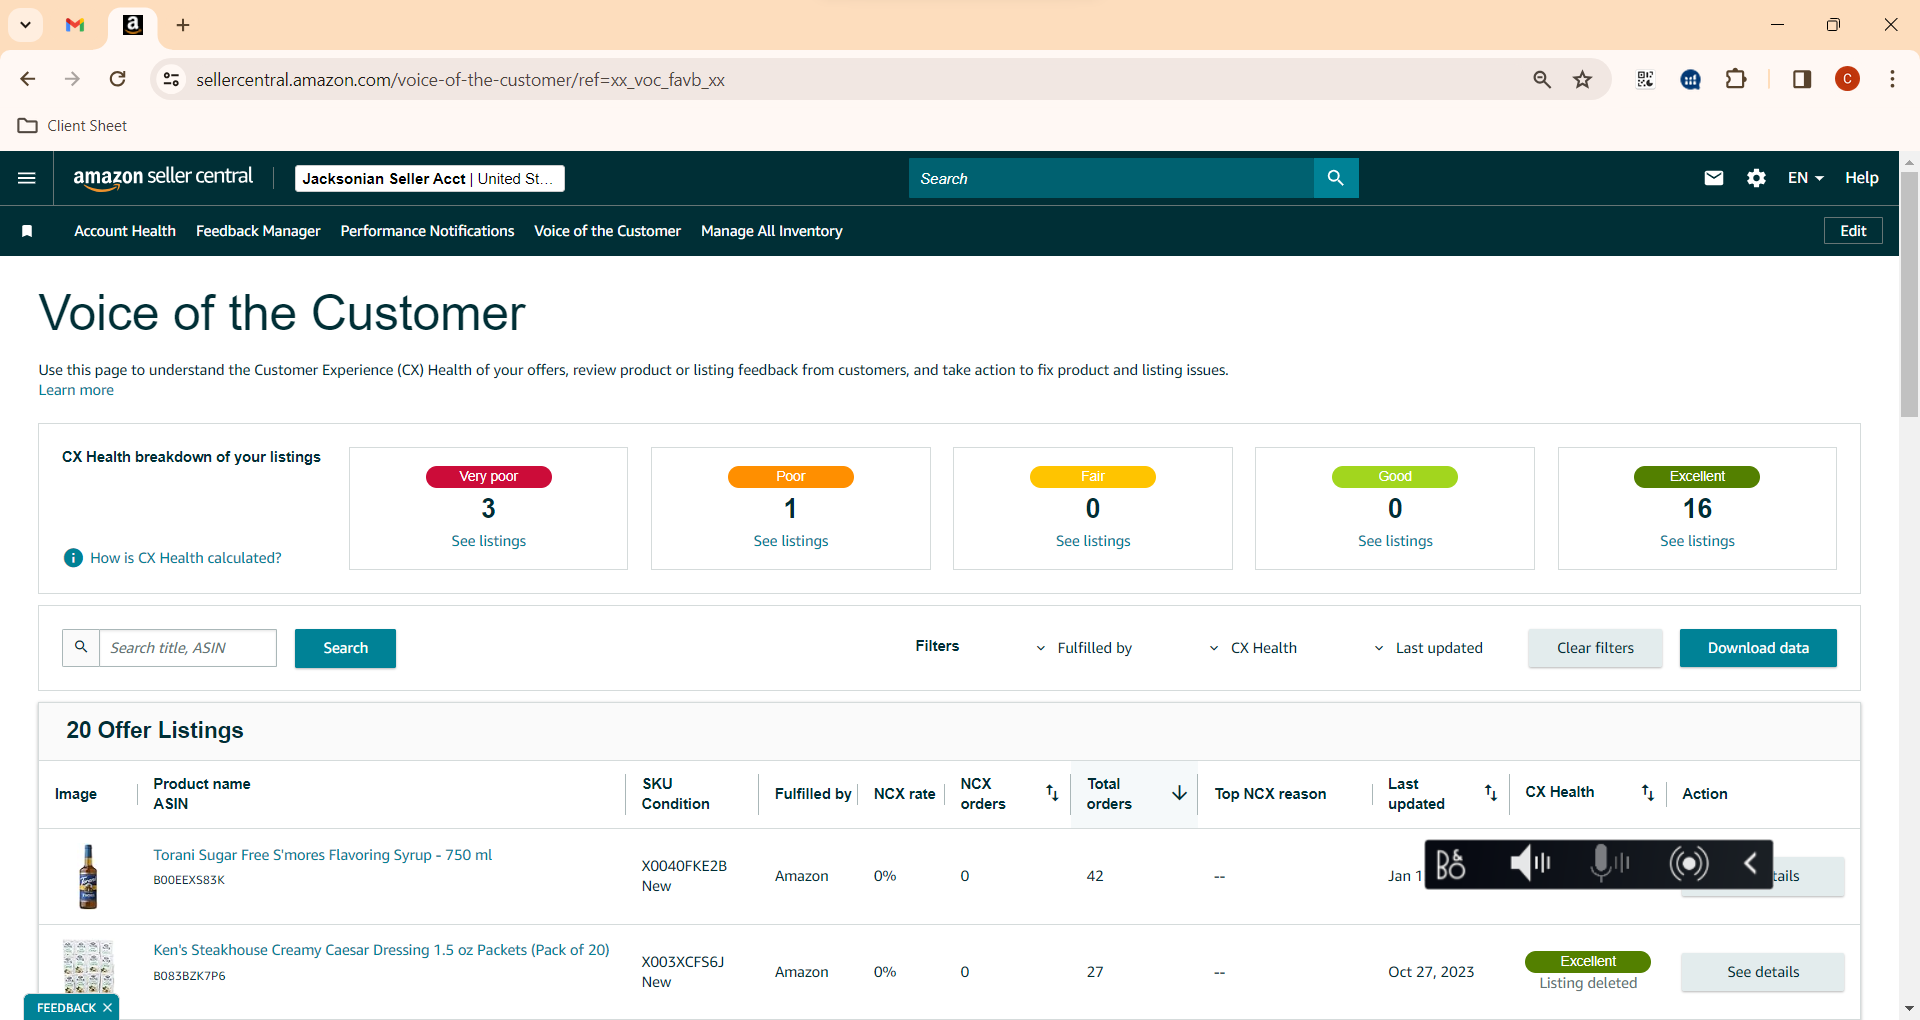
Task: Open Feedback Manager from favorites bar
Action: coord(258,231)
